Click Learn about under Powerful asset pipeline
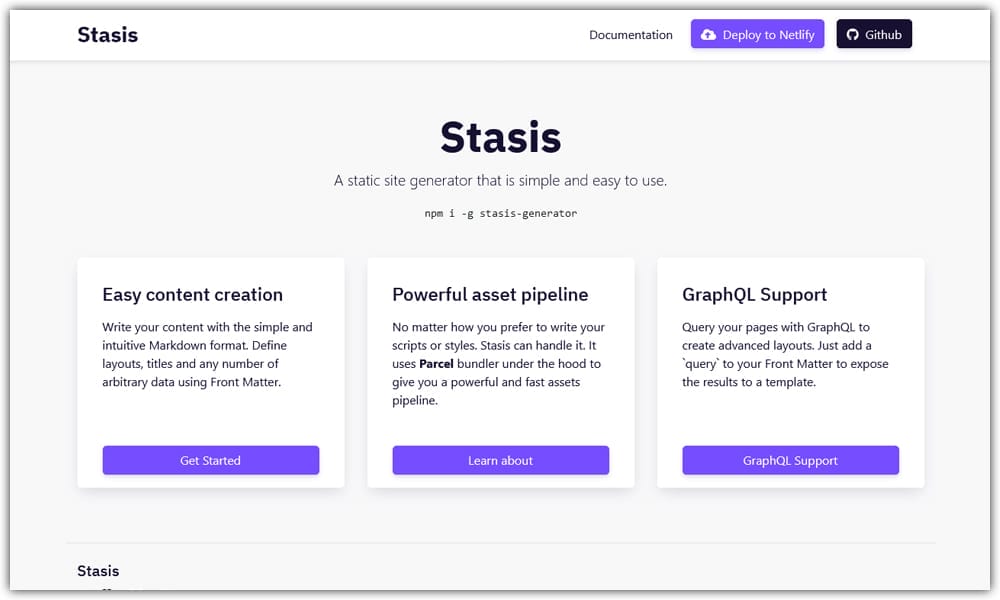 pos(500,460)
